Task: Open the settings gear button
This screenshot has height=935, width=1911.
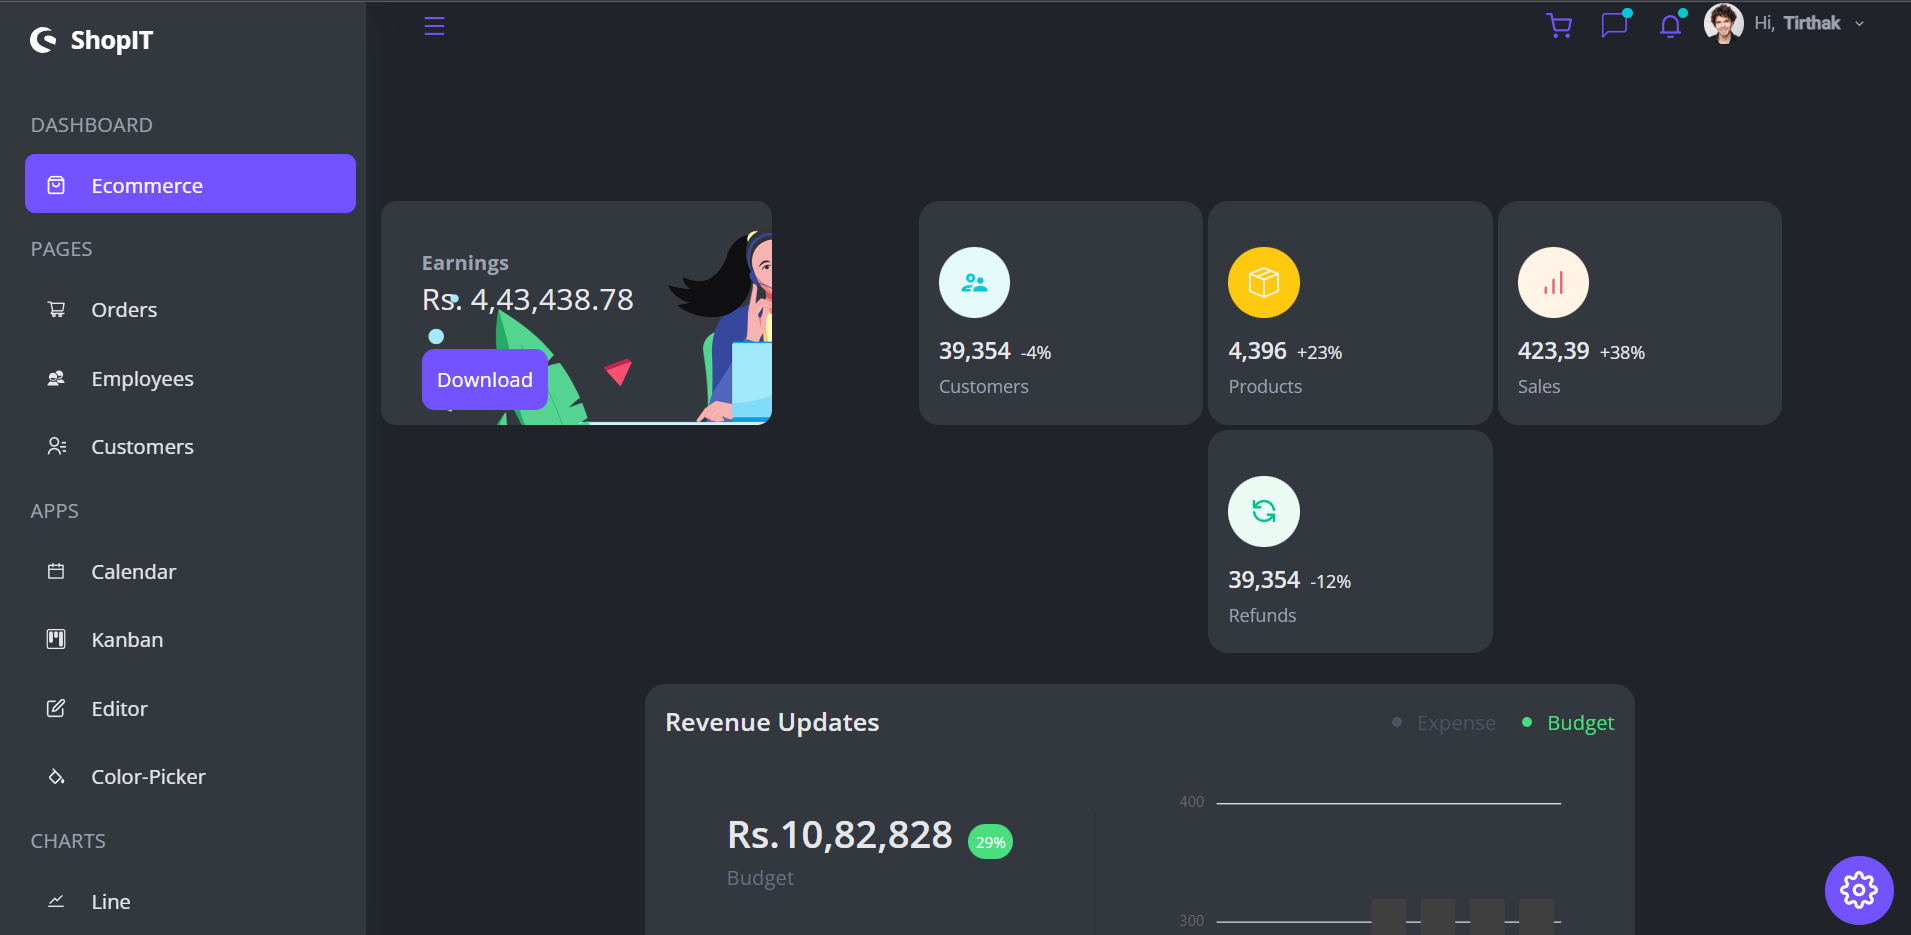Action: click(x=1859, y=890)
